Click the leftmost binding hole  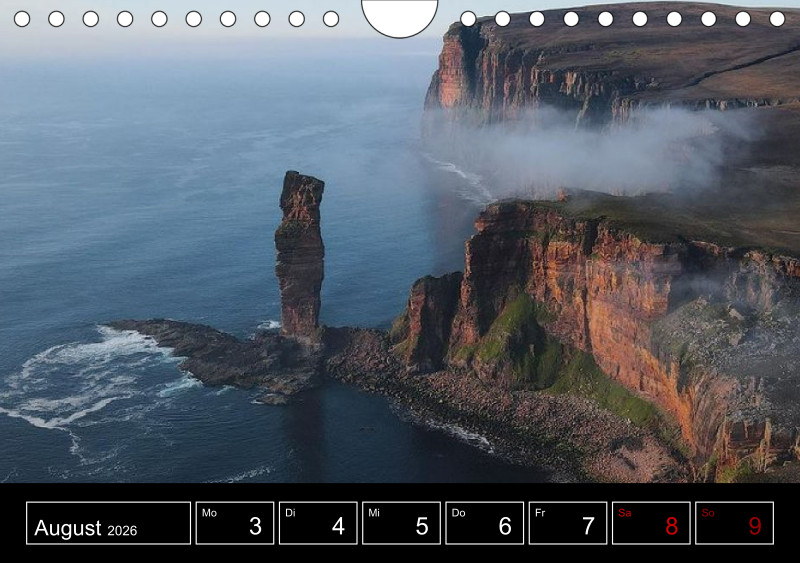[x=22, y=19]
